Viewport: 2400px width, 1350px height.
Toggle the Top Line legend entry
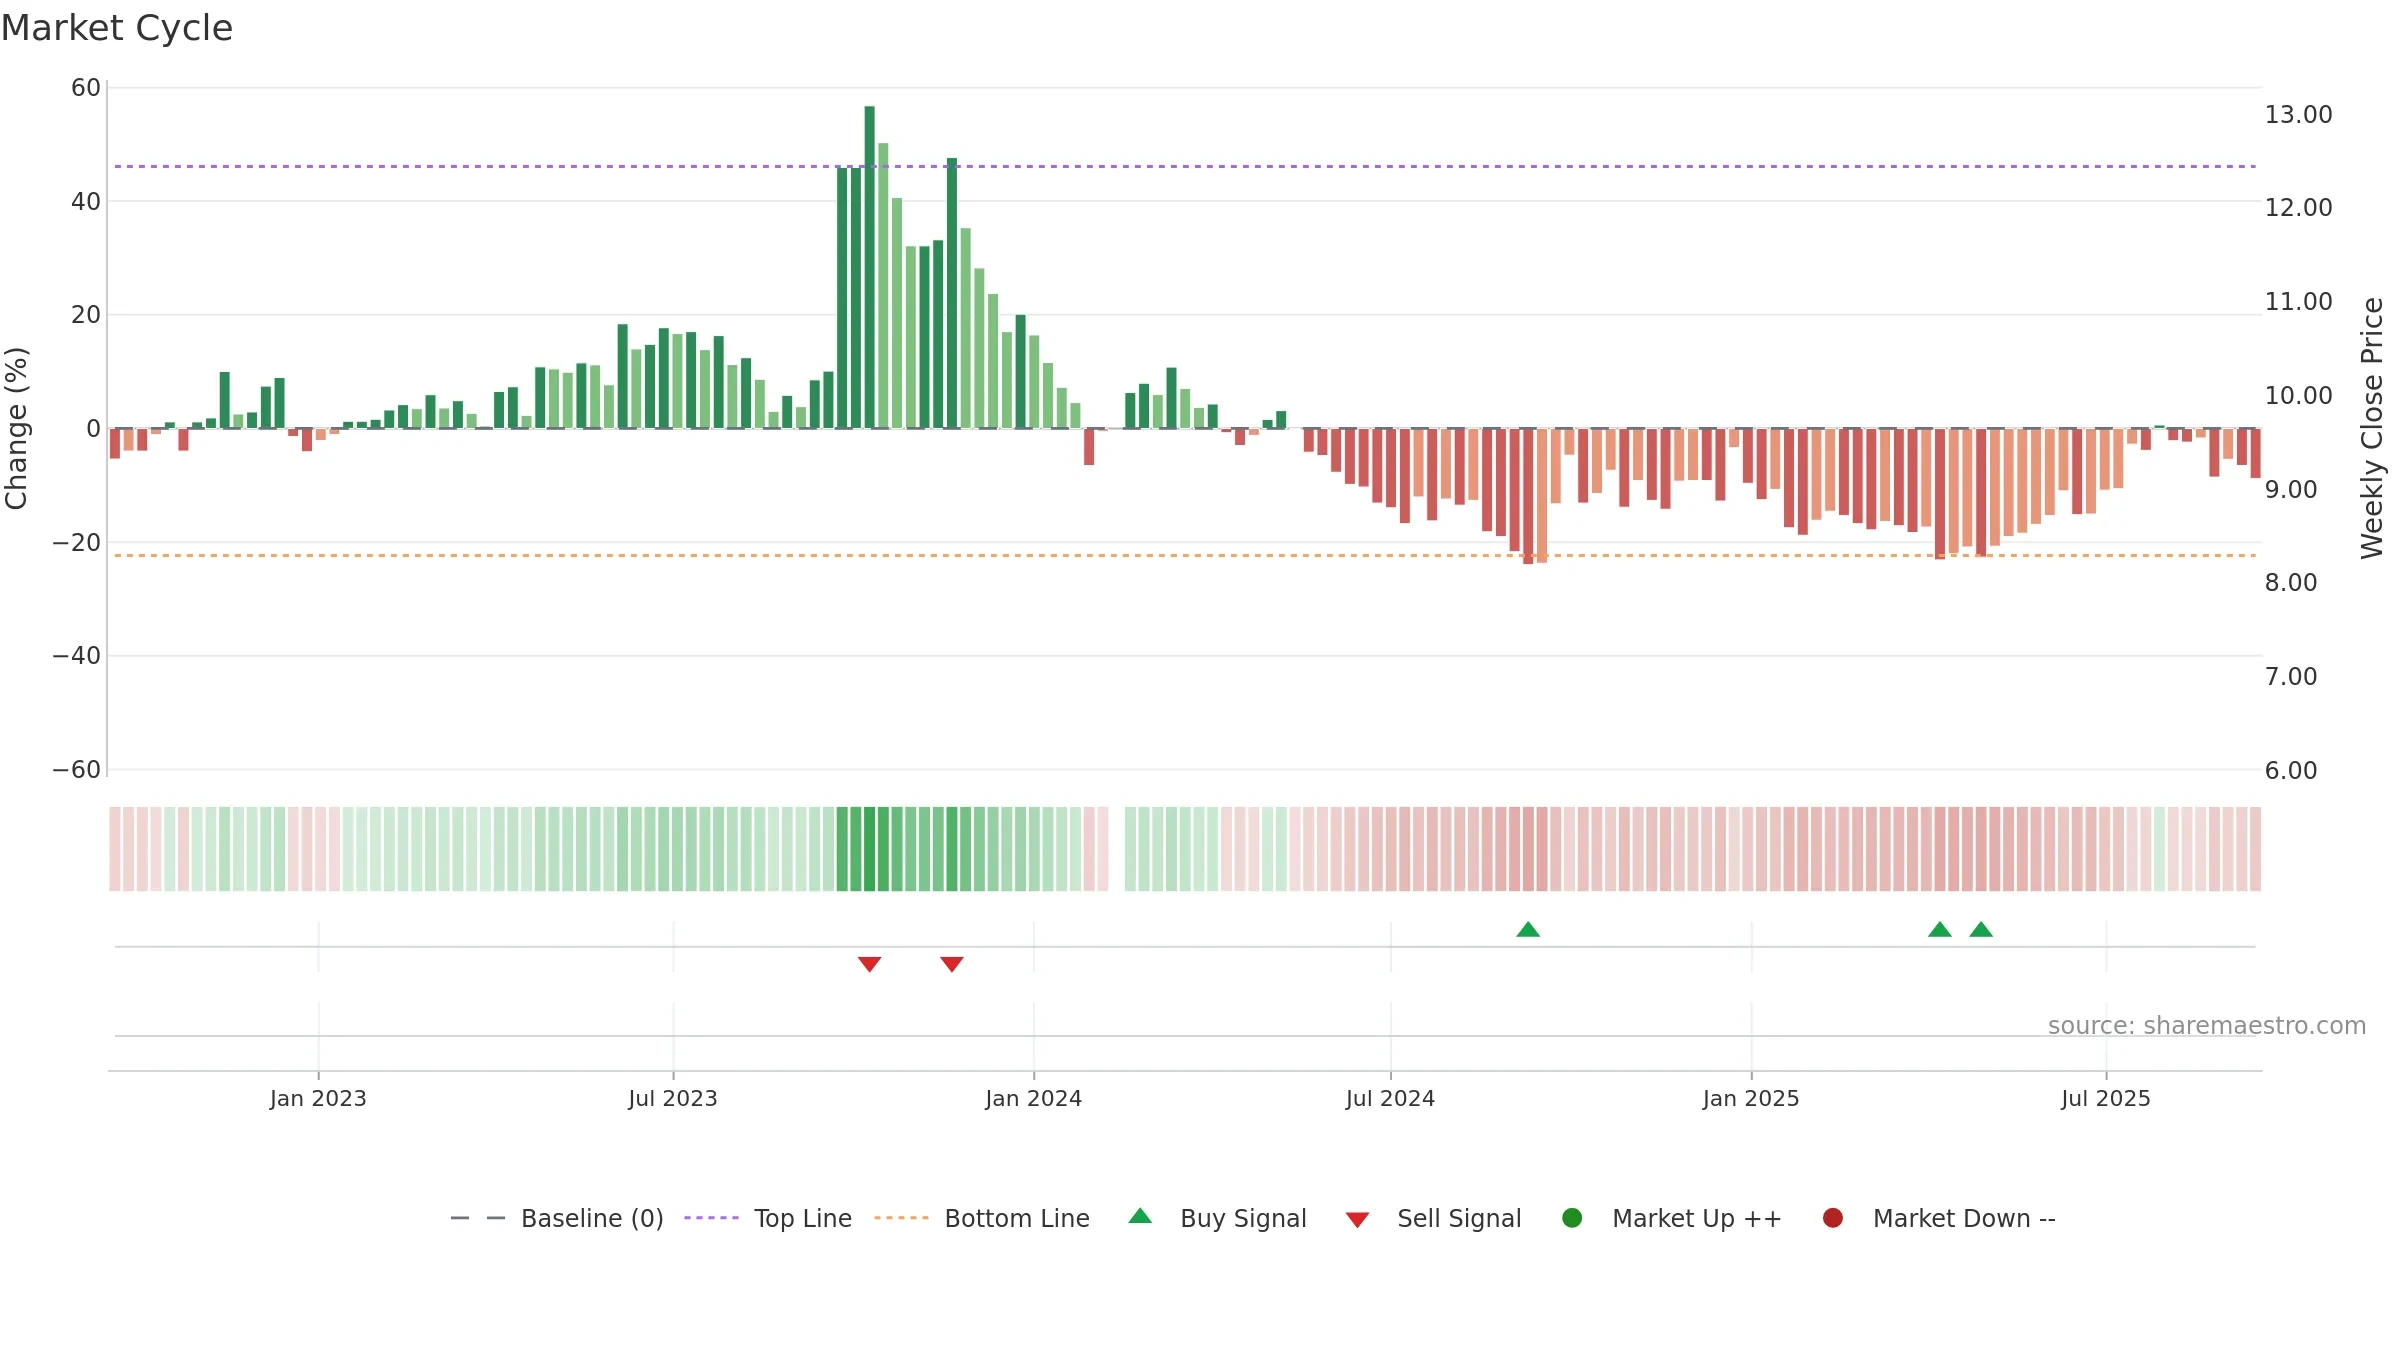768,1218
